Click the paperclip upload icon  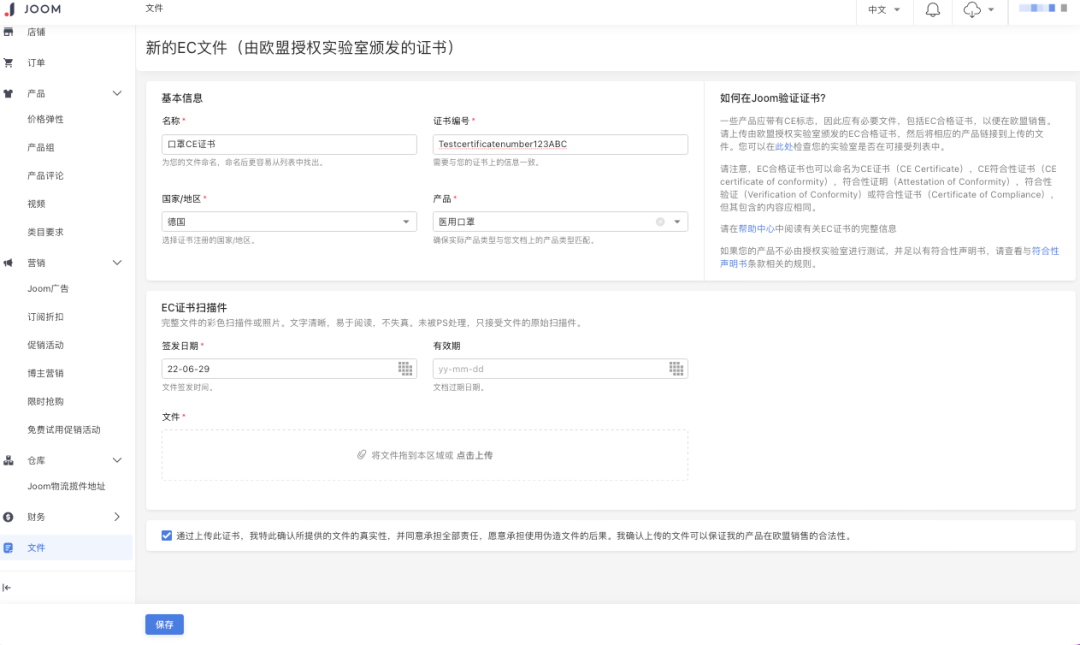[x=362, y=455]
